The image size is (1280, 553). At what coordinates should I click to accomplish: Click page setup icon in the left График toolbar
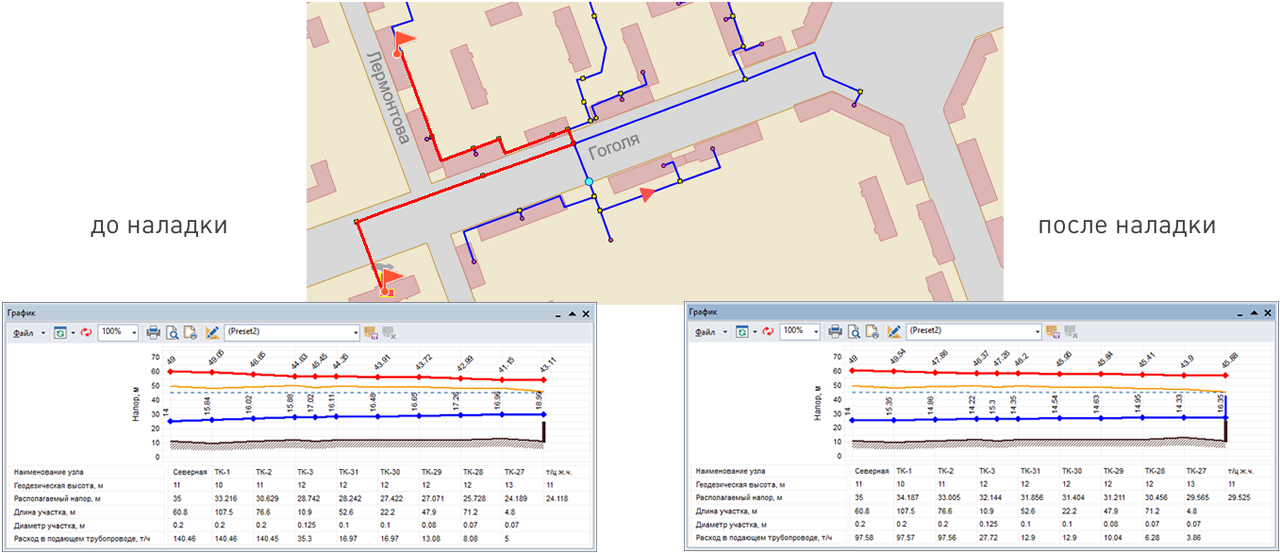click(190, 332)
